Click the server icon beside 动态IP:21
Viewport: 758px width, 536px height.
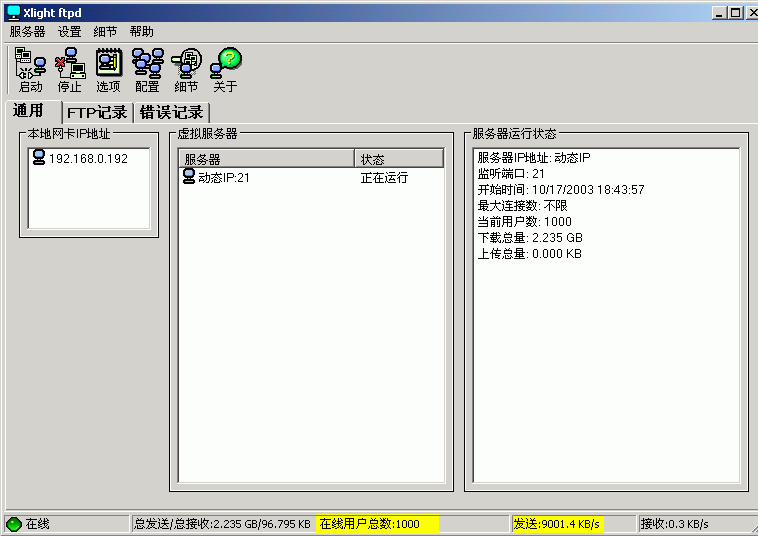(x=189, y=176)
